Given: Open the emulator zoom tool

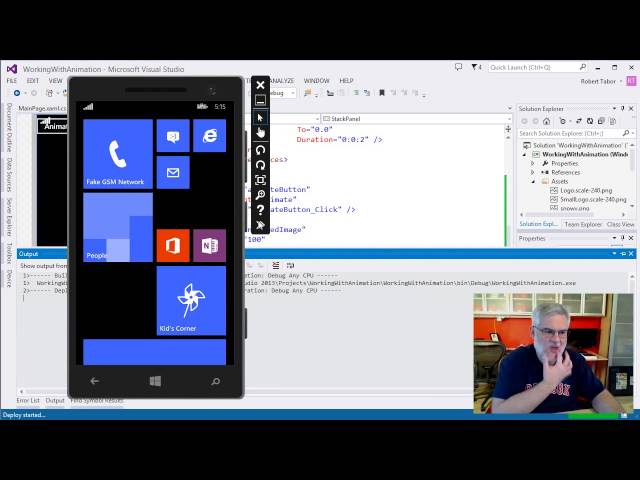Looking at the screenshot, I should 260,195.
